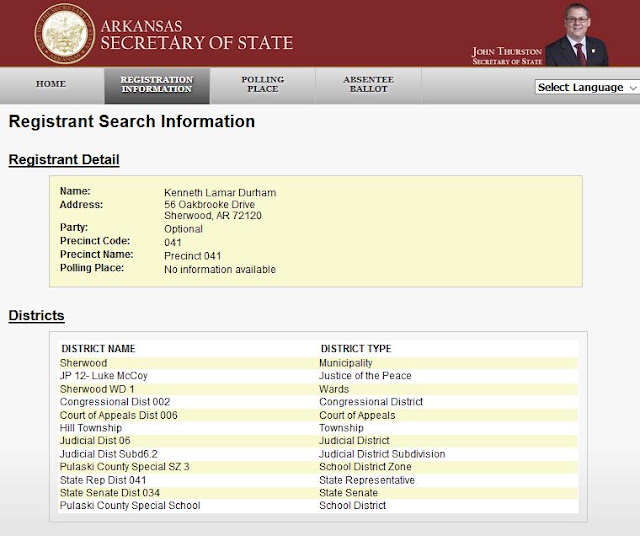Click the Districts heading
Image resolution: width=640 pixels, height=536 pixels.
(x=36, y=315)
